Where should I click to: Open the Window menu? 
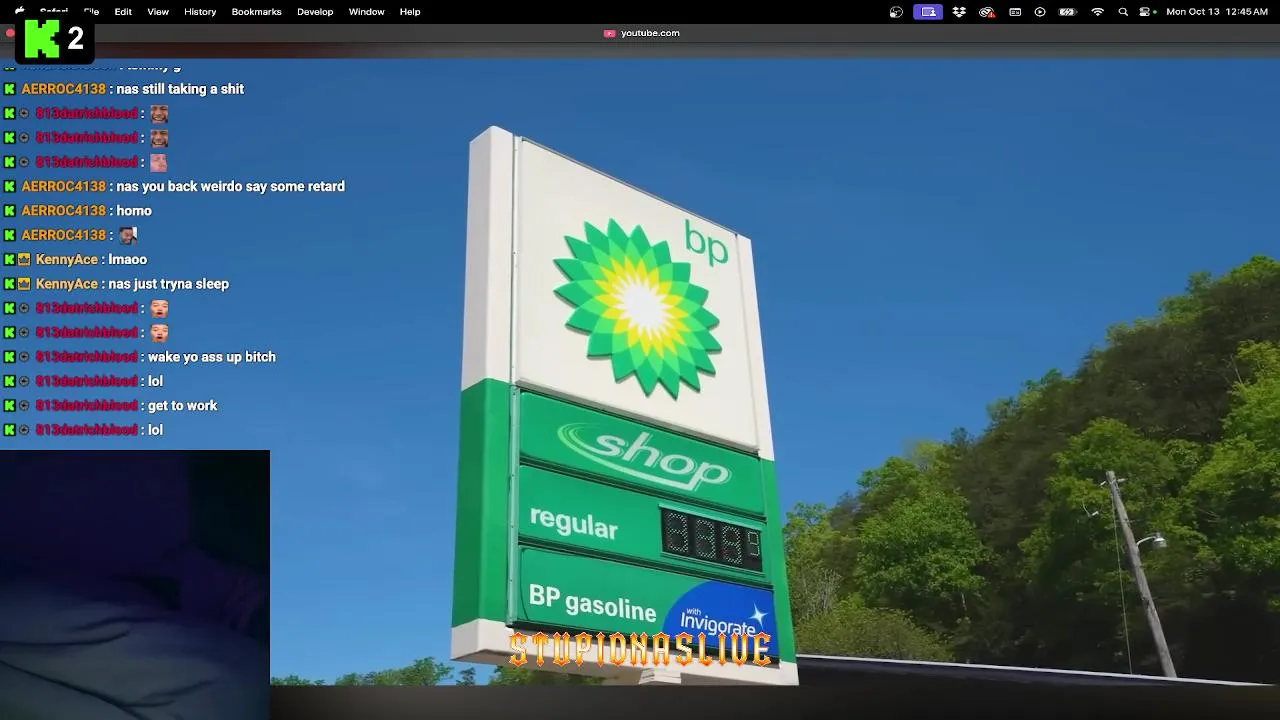pos(366,12)
